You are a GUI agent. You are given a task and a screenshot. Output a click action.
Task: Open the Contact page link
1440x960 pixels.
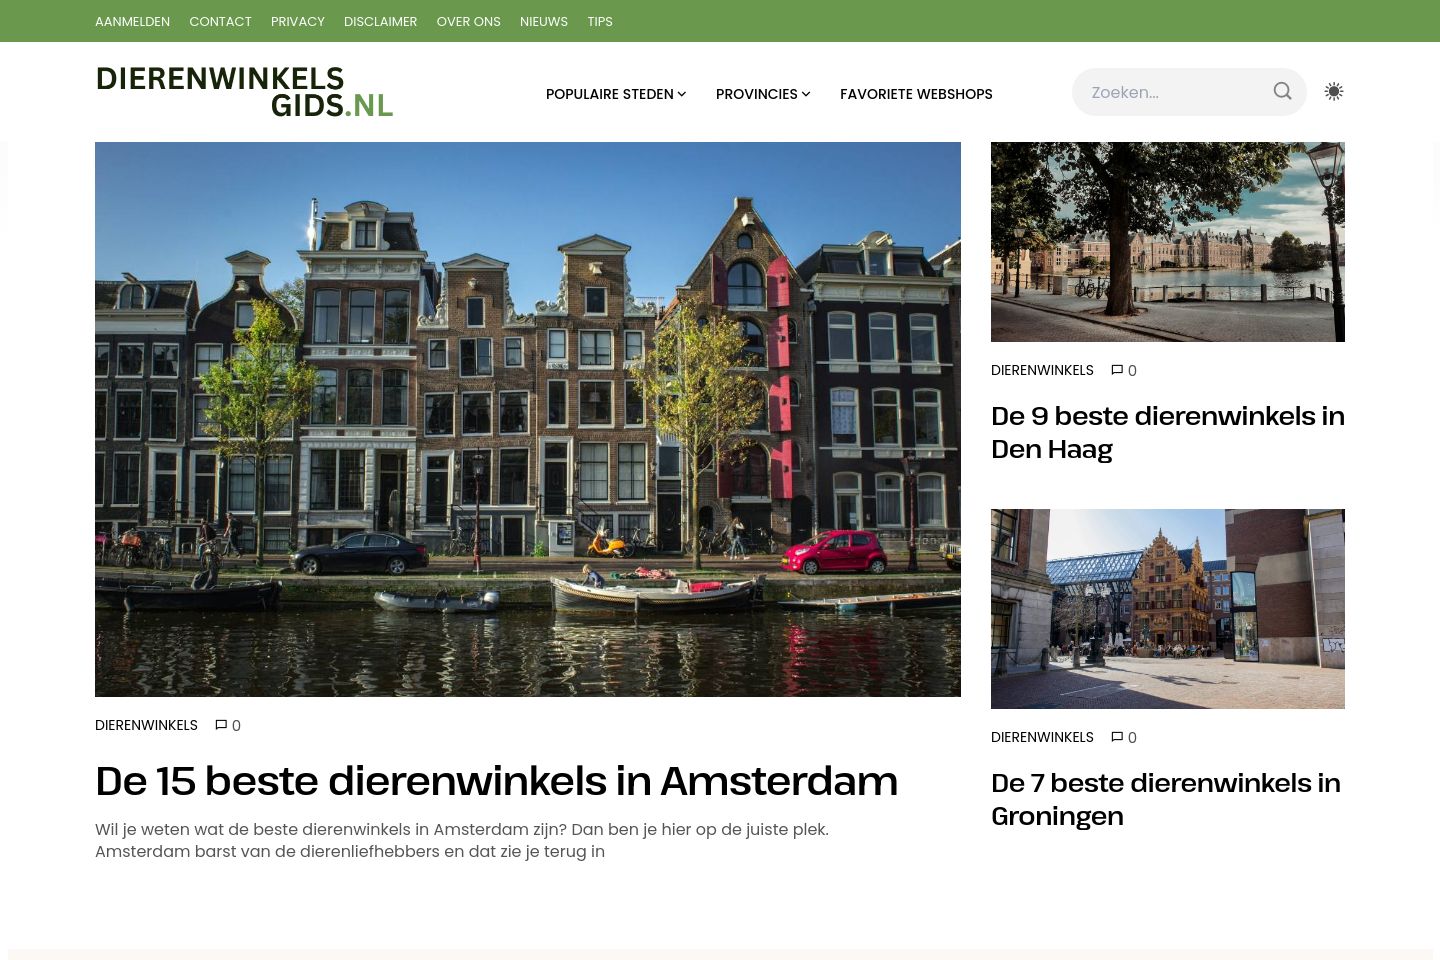coord(220,21)
